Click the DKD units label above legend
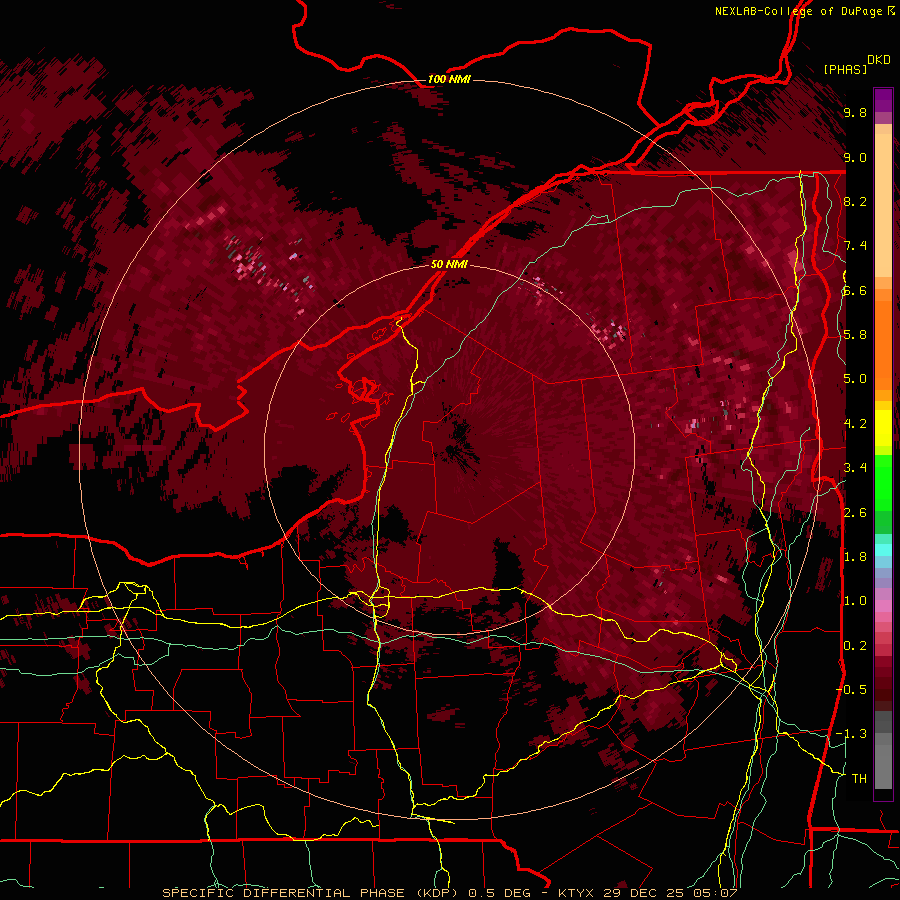900x900 pixels. 879,60
